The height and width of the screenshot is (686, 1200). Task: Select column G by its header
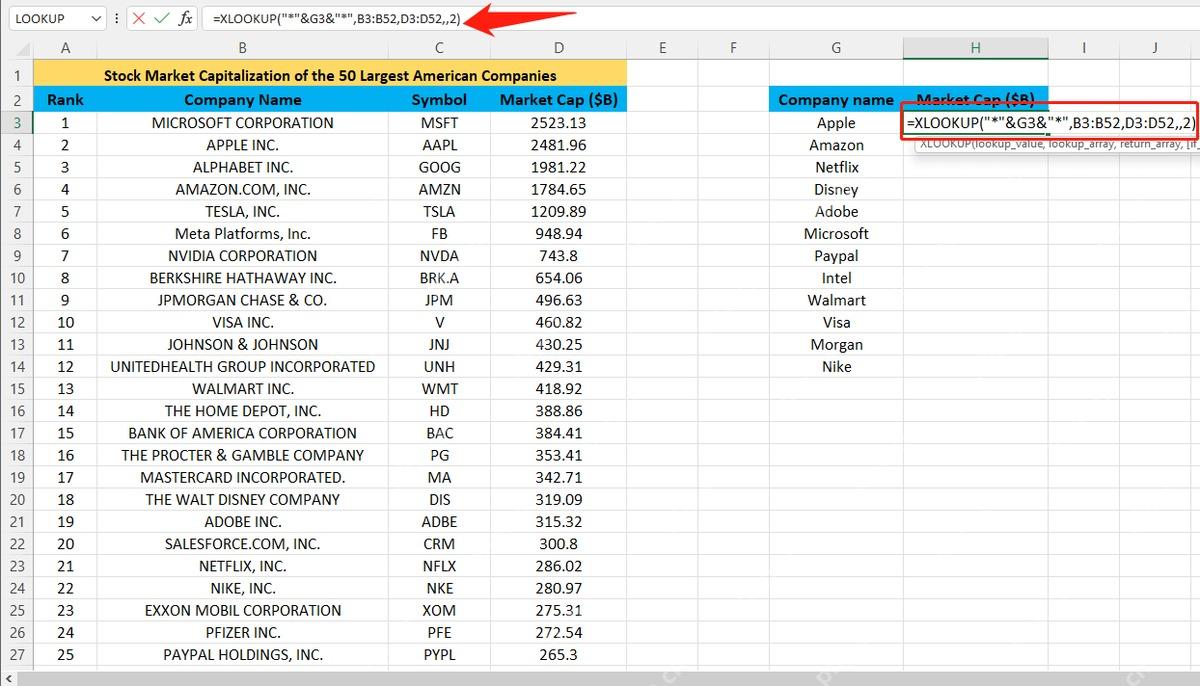click(836, 47)
